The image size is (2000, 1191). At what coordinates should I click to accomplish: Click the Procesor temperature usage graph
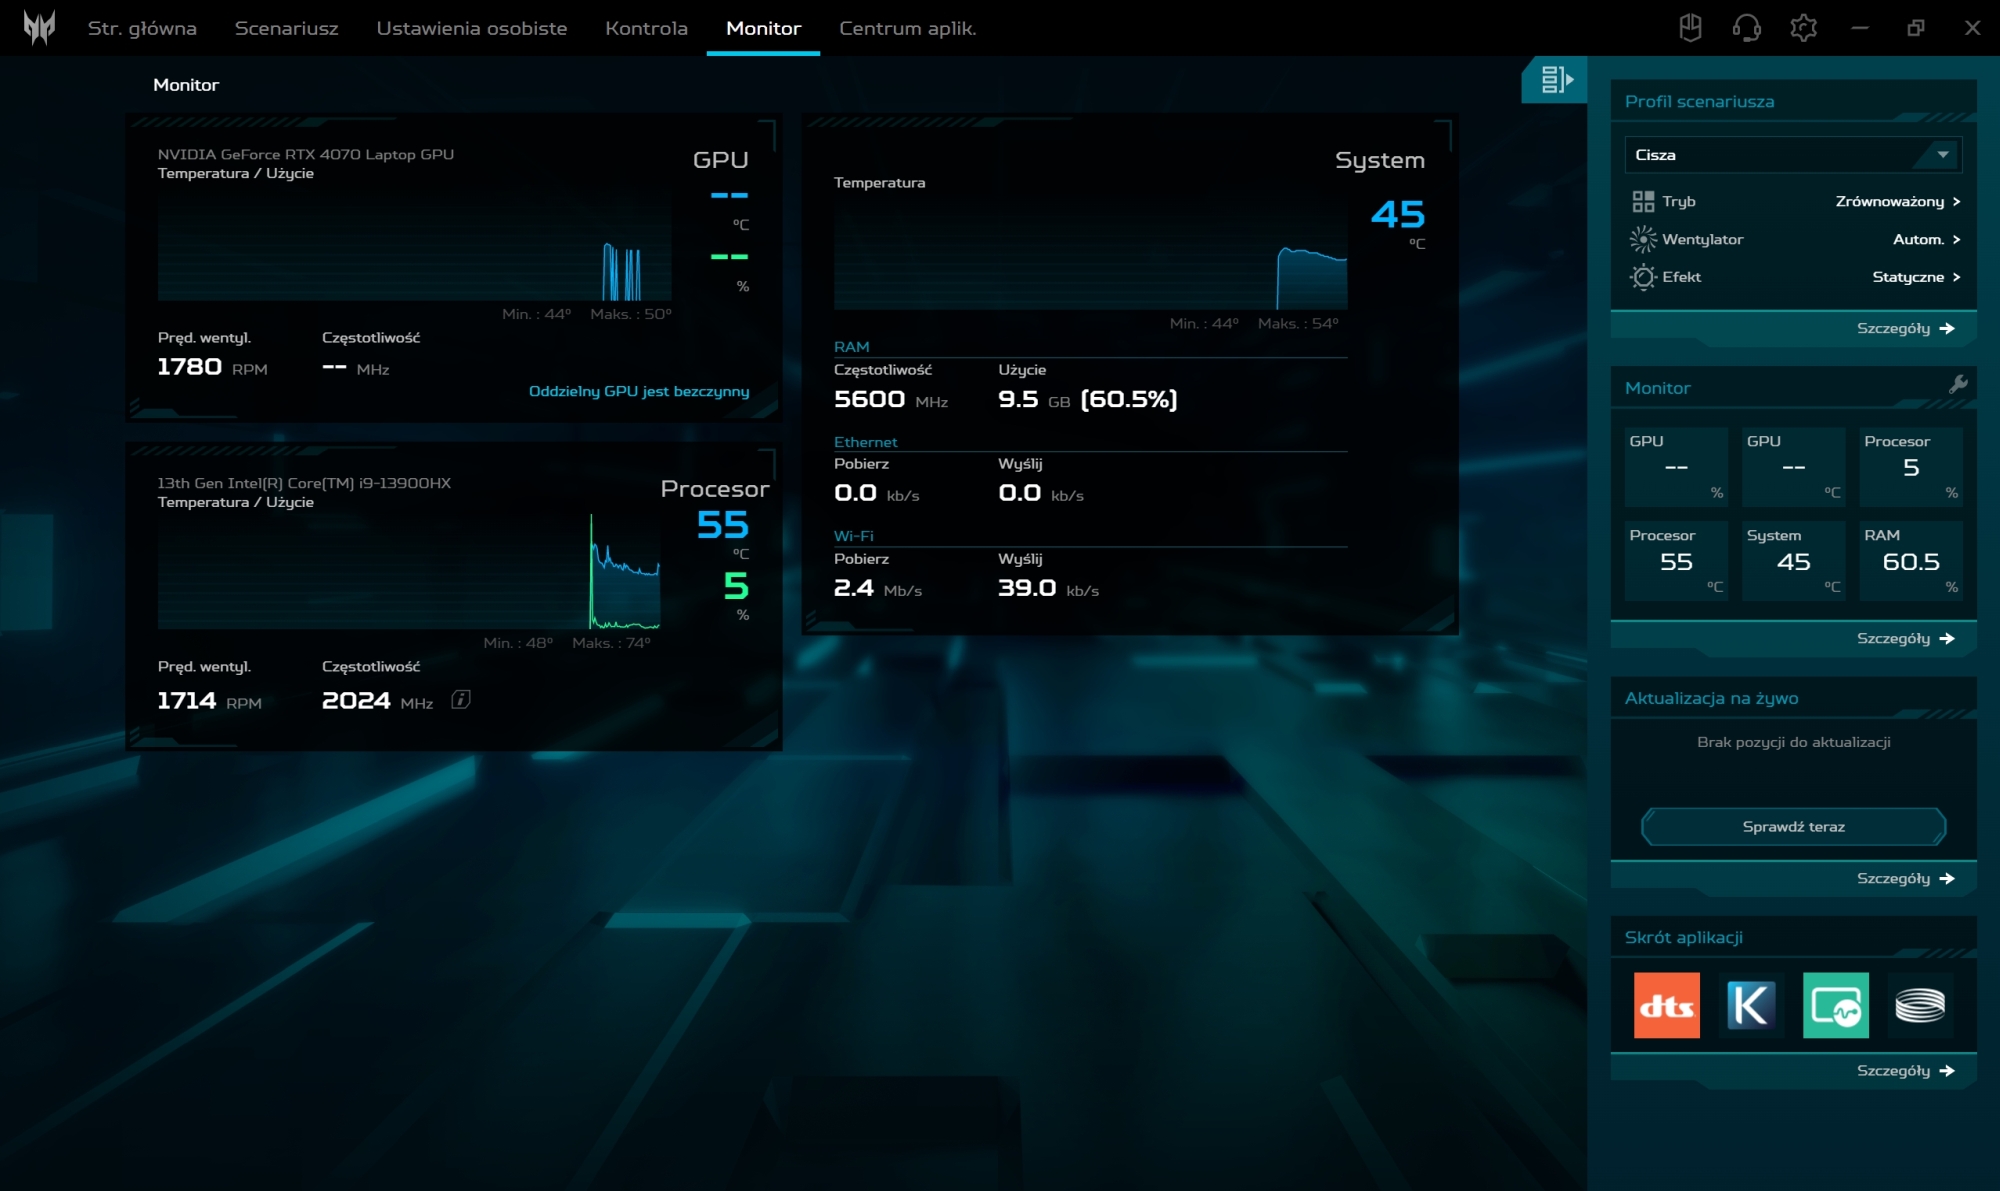409,571
